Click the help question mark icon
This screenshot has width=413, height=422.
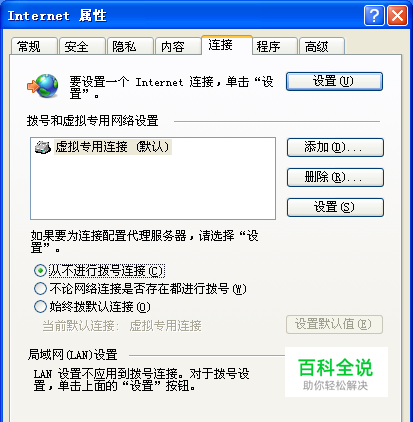coord(374,16)
